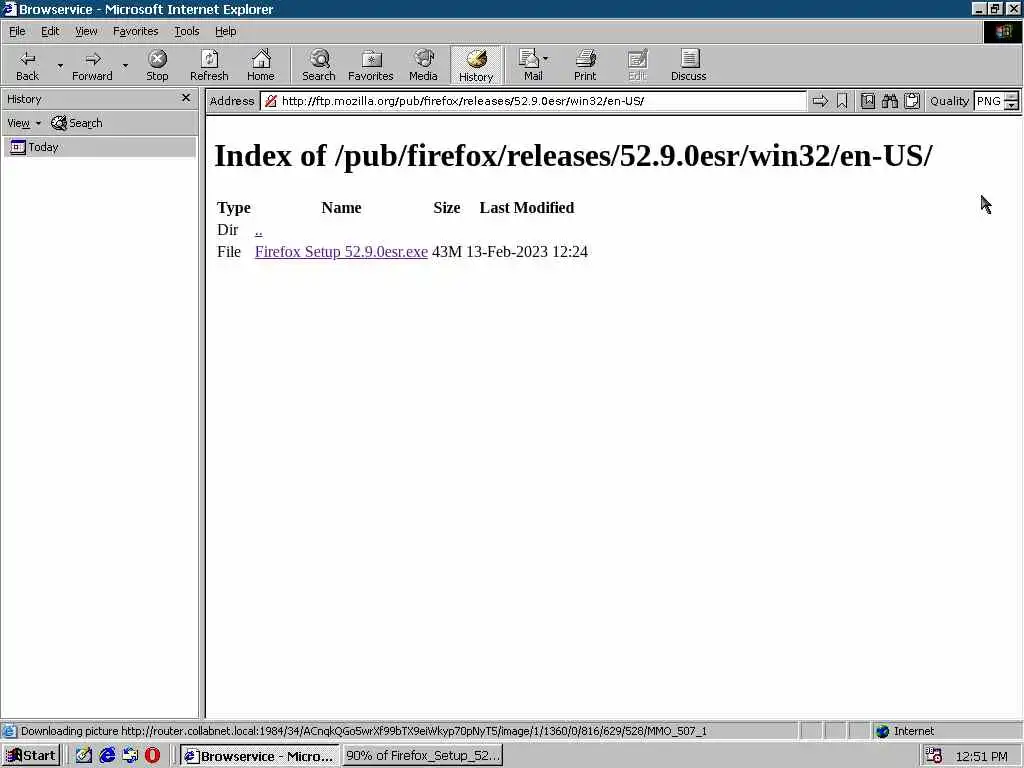Click the 'Type' column header
The image size is (1024, 768).
[234, 208]
